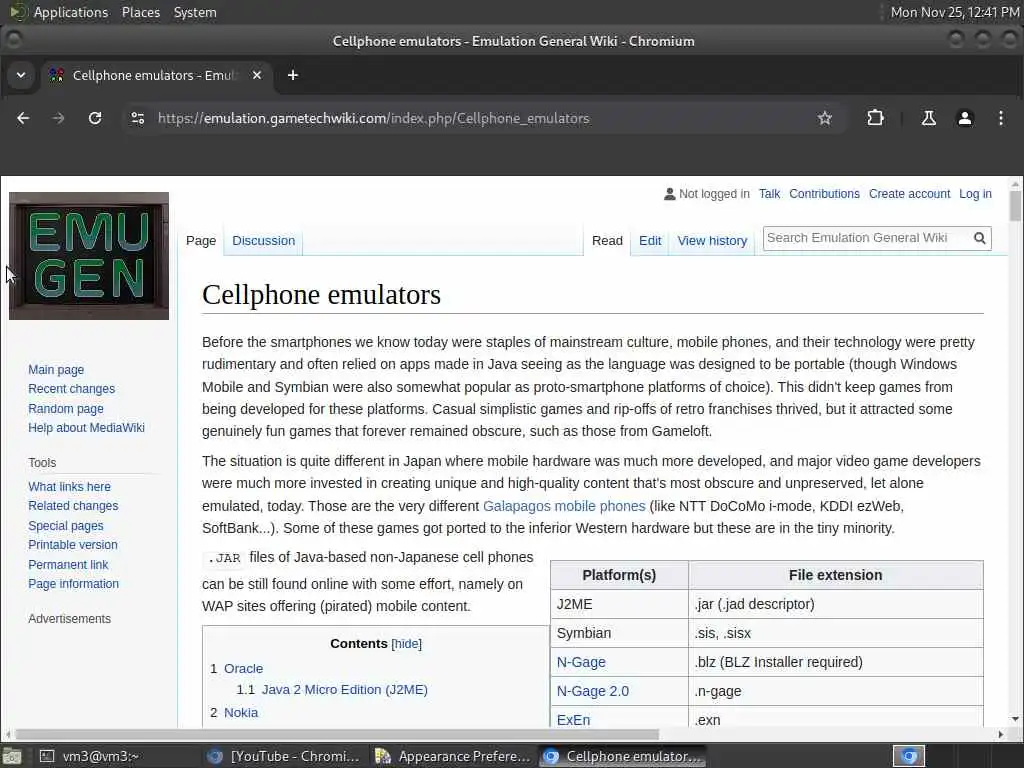Click the browser forward arrow

point(58,118)
